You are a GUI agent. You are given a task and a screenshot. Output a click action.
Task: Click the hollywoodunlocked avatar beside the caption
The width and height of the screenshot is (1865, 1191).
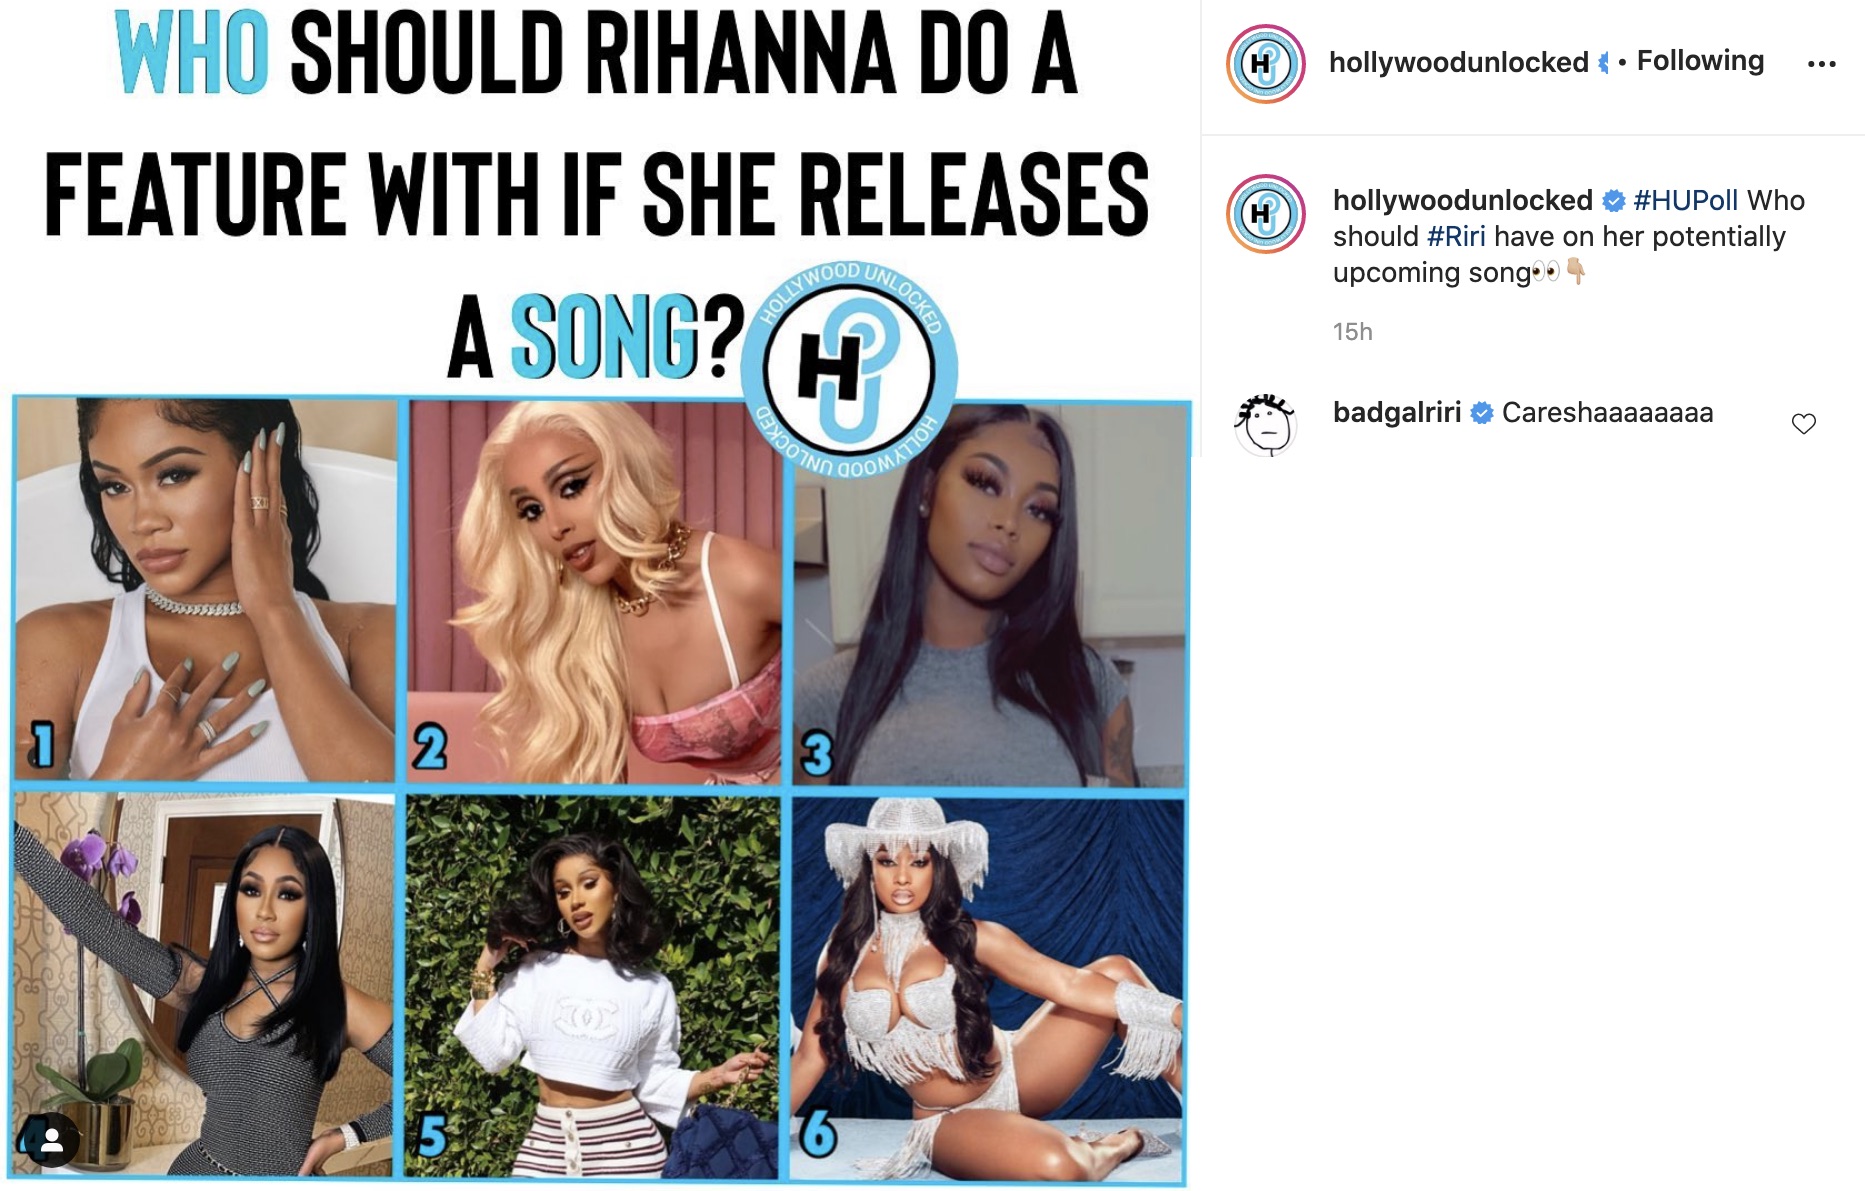tap(1265, 214)
